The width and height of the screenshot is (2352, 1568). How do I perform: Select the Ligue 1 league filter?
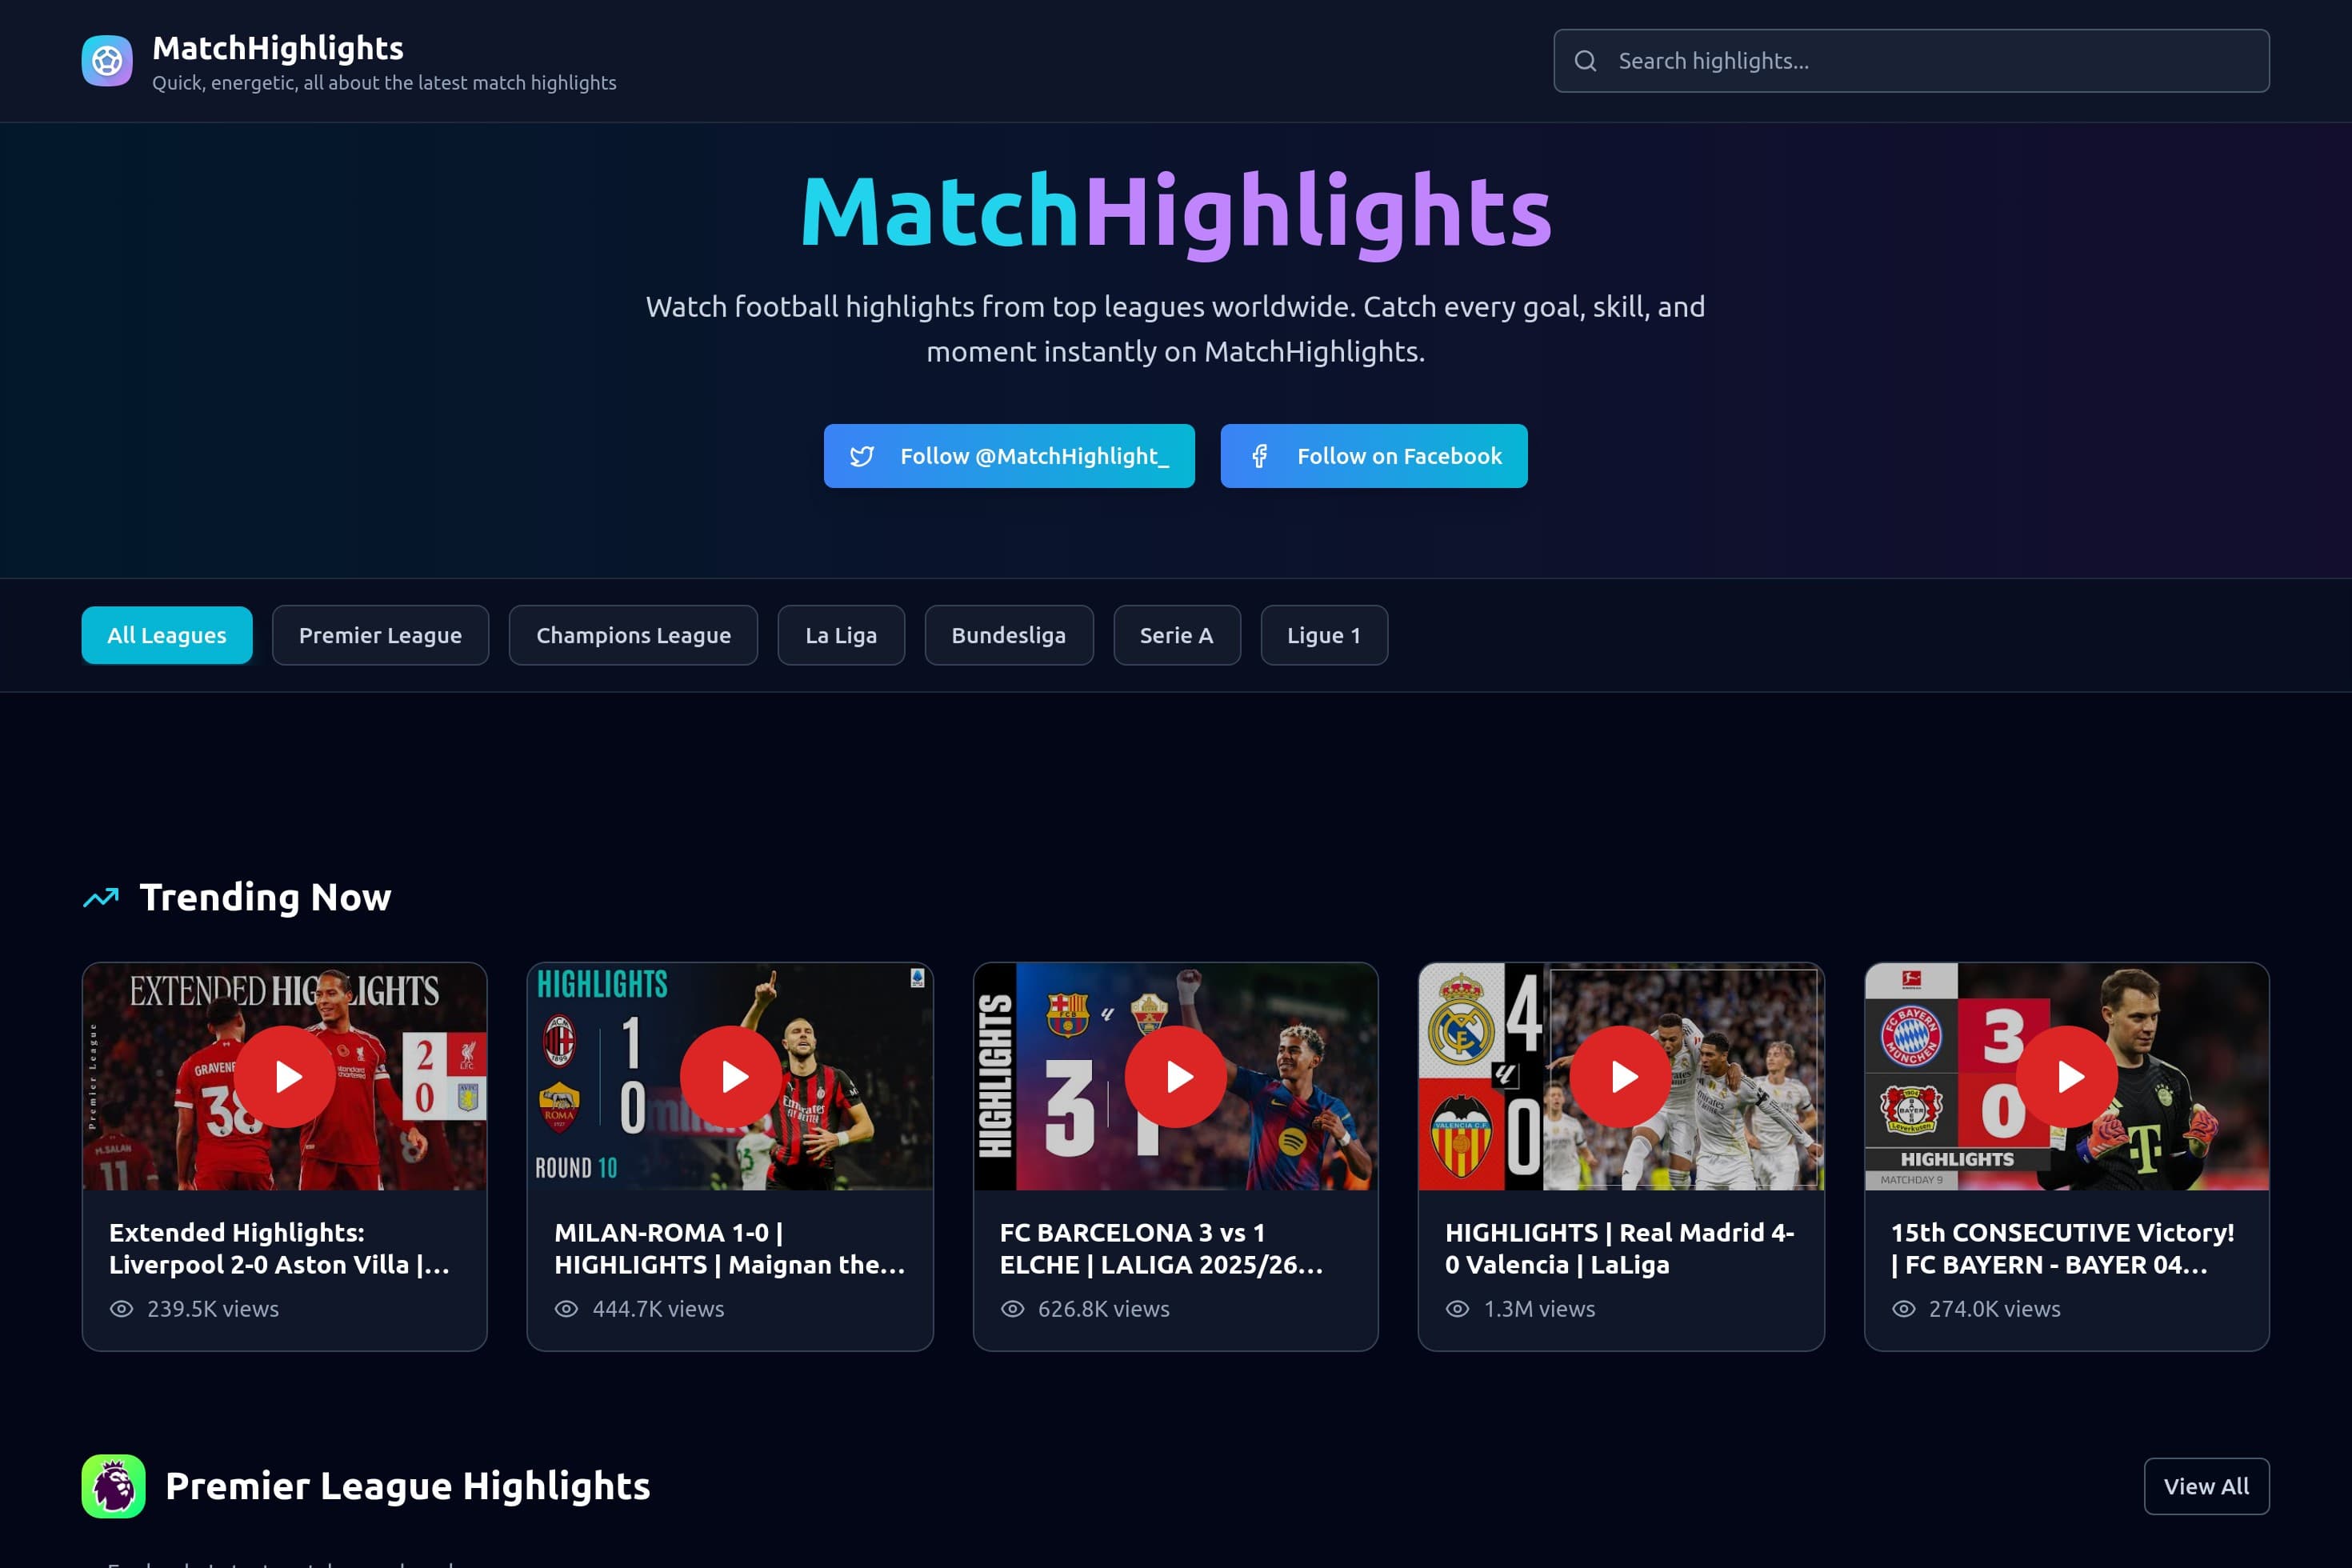pyautogui.click(x=1324, y=635)
